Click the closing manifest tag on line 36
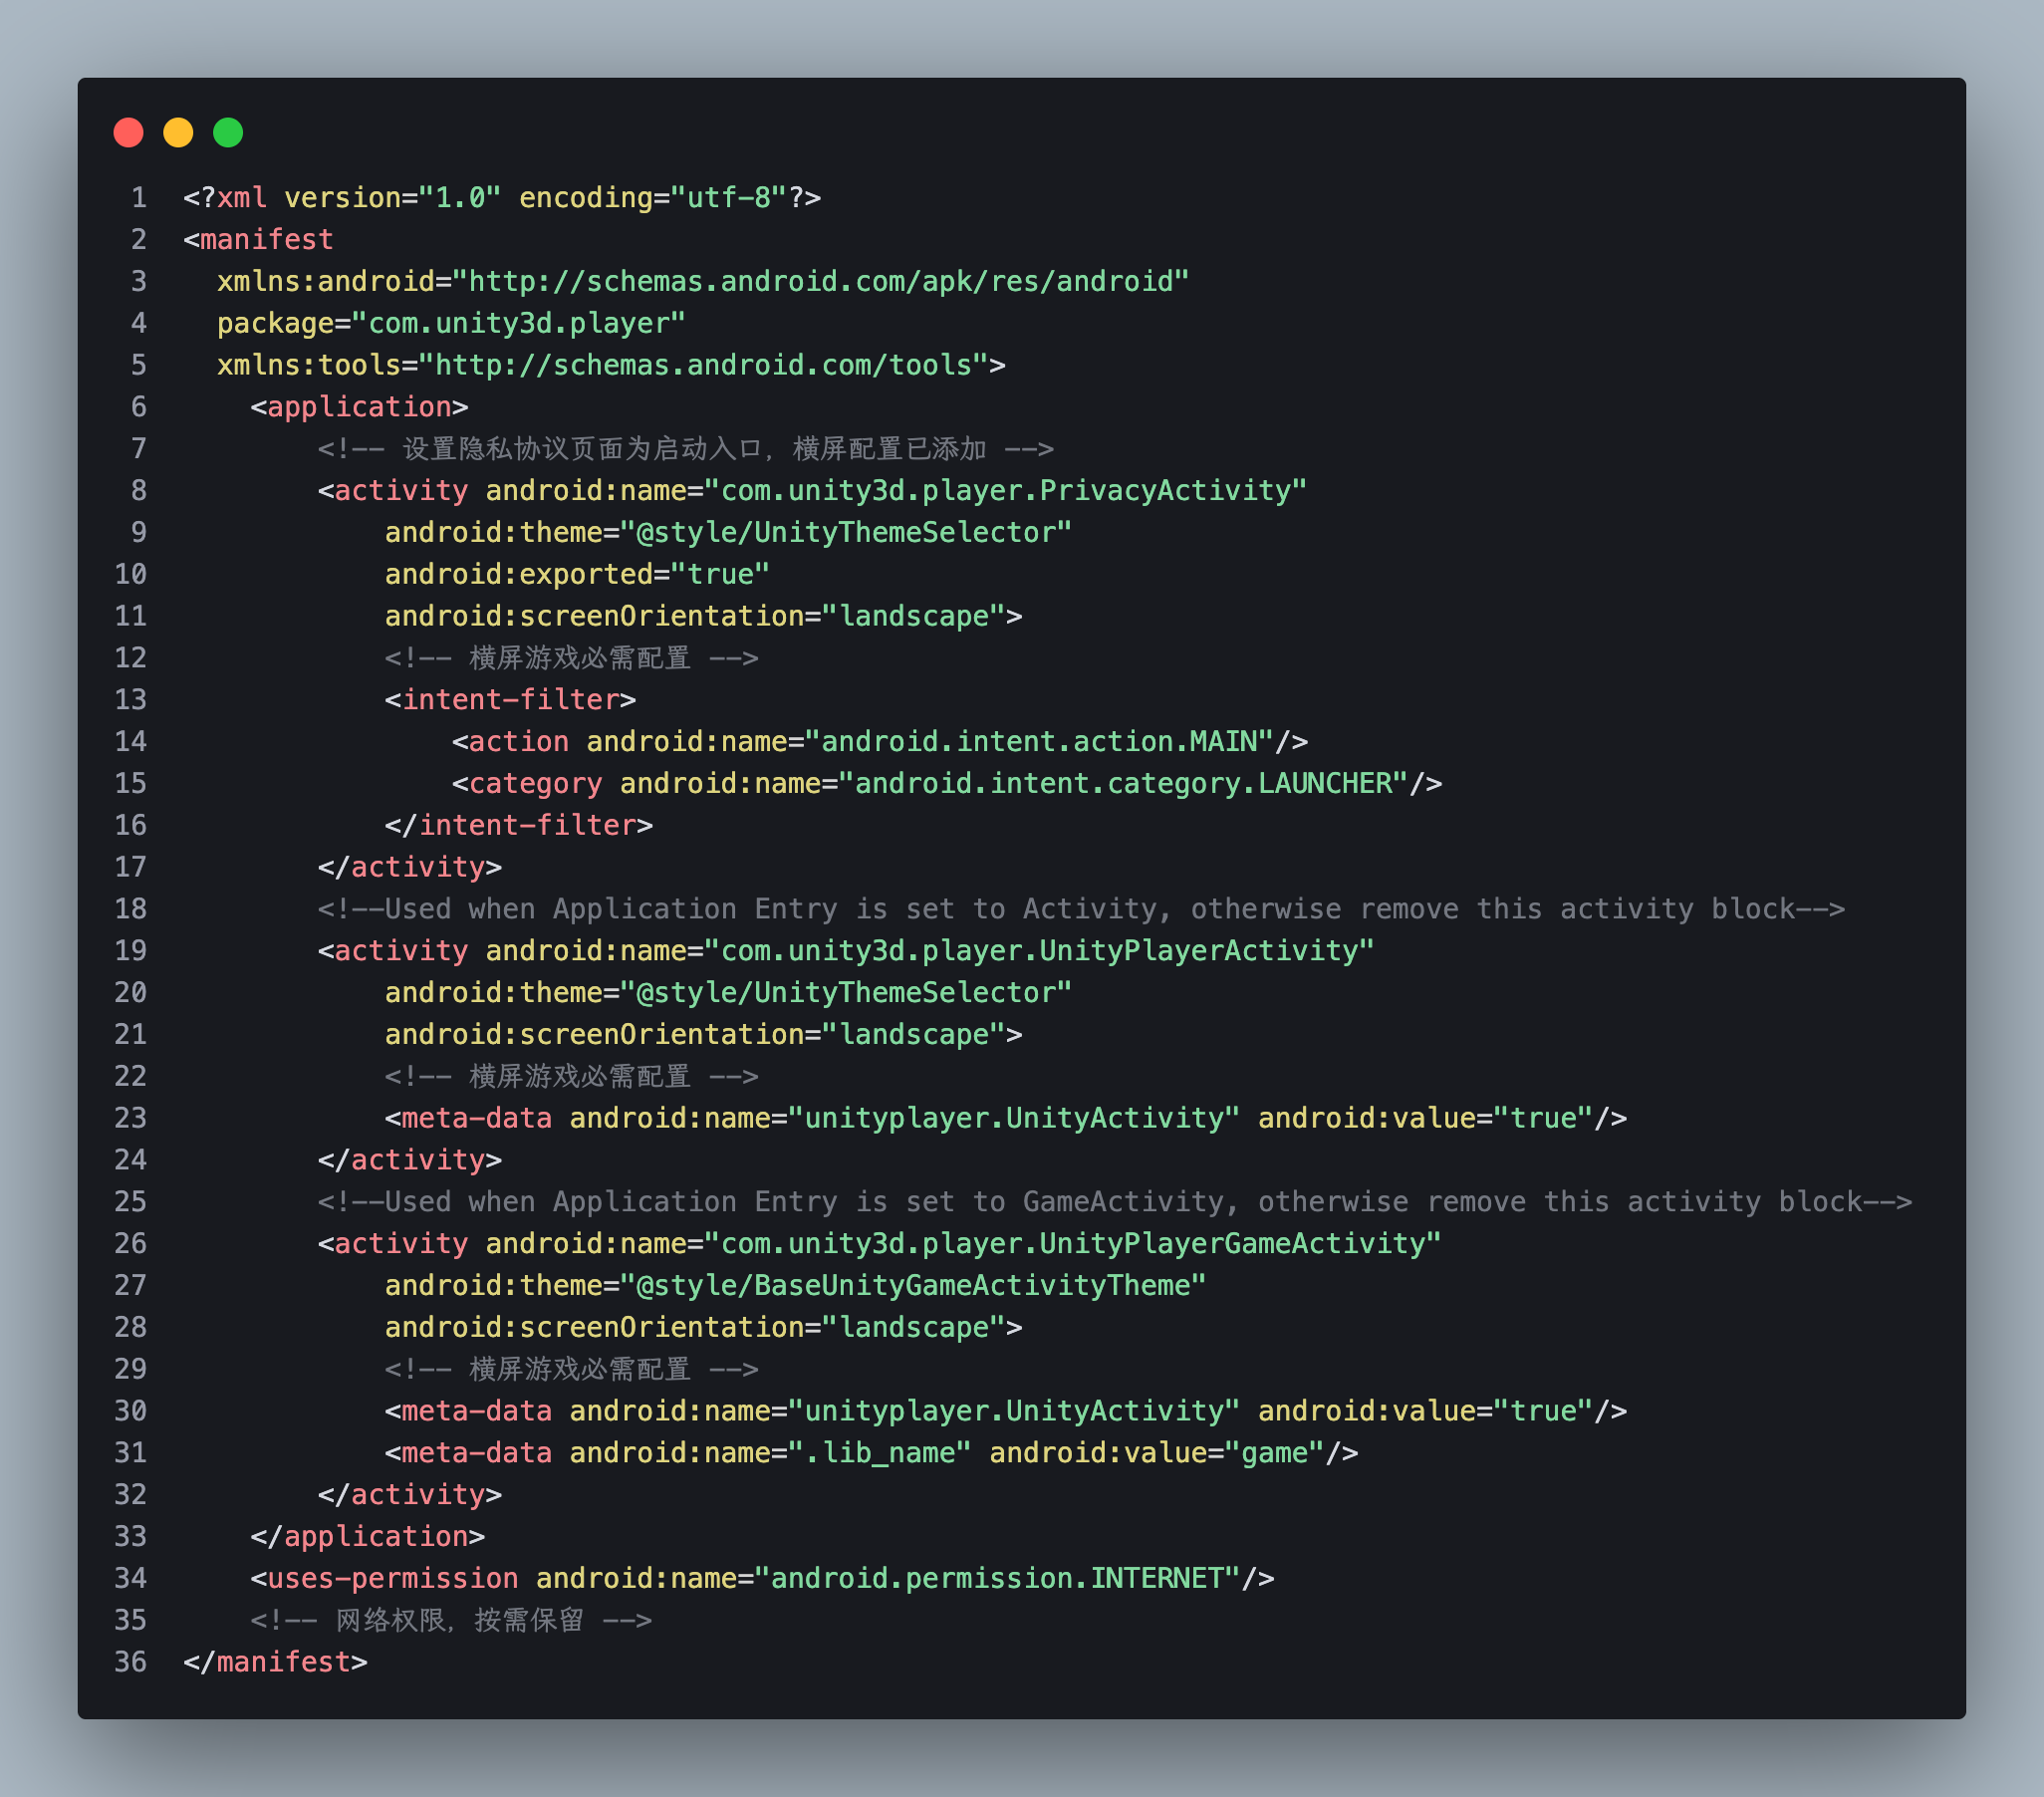Image resolution: width=2044 pixels, height=1797 pixels. pyautogui.click(x=275, y=1661)
